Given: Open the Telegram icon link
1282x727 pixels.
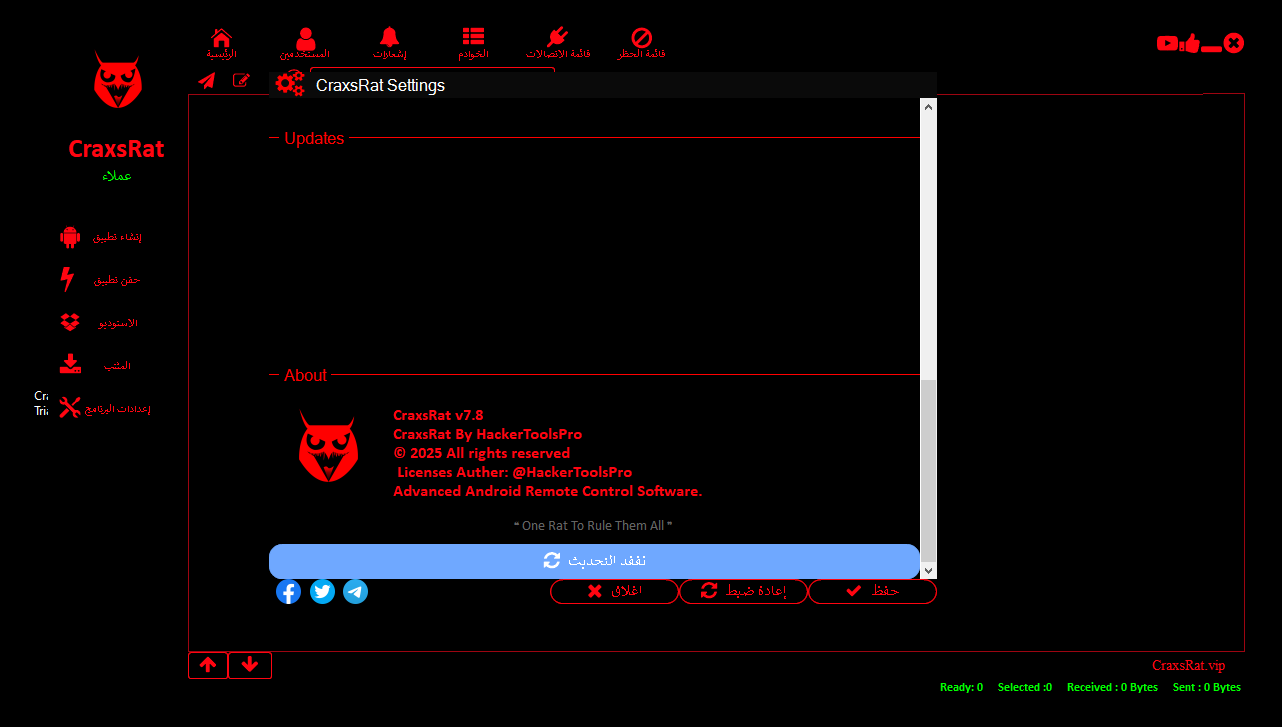Looking at the screenshot, I should pos(355,592).
